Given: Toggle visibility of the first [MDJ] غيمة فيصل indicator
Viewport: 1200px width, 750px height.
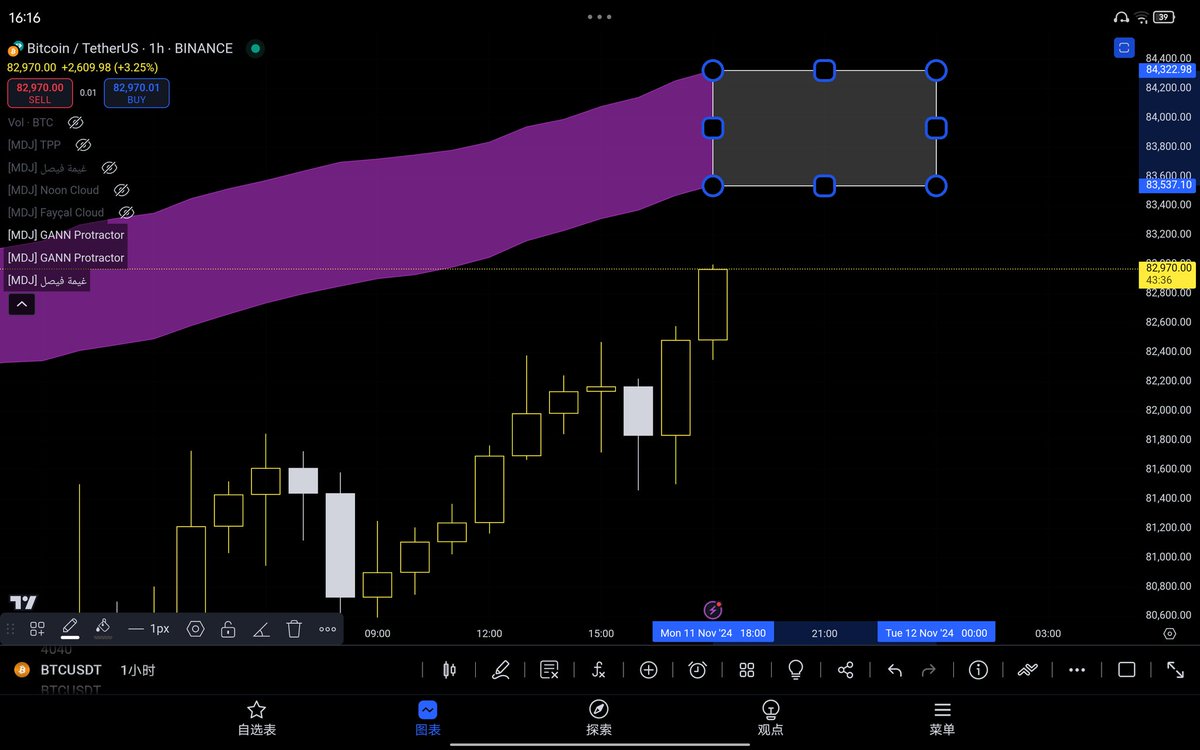Looking at the screenshot, I should [x=109, y=168].
